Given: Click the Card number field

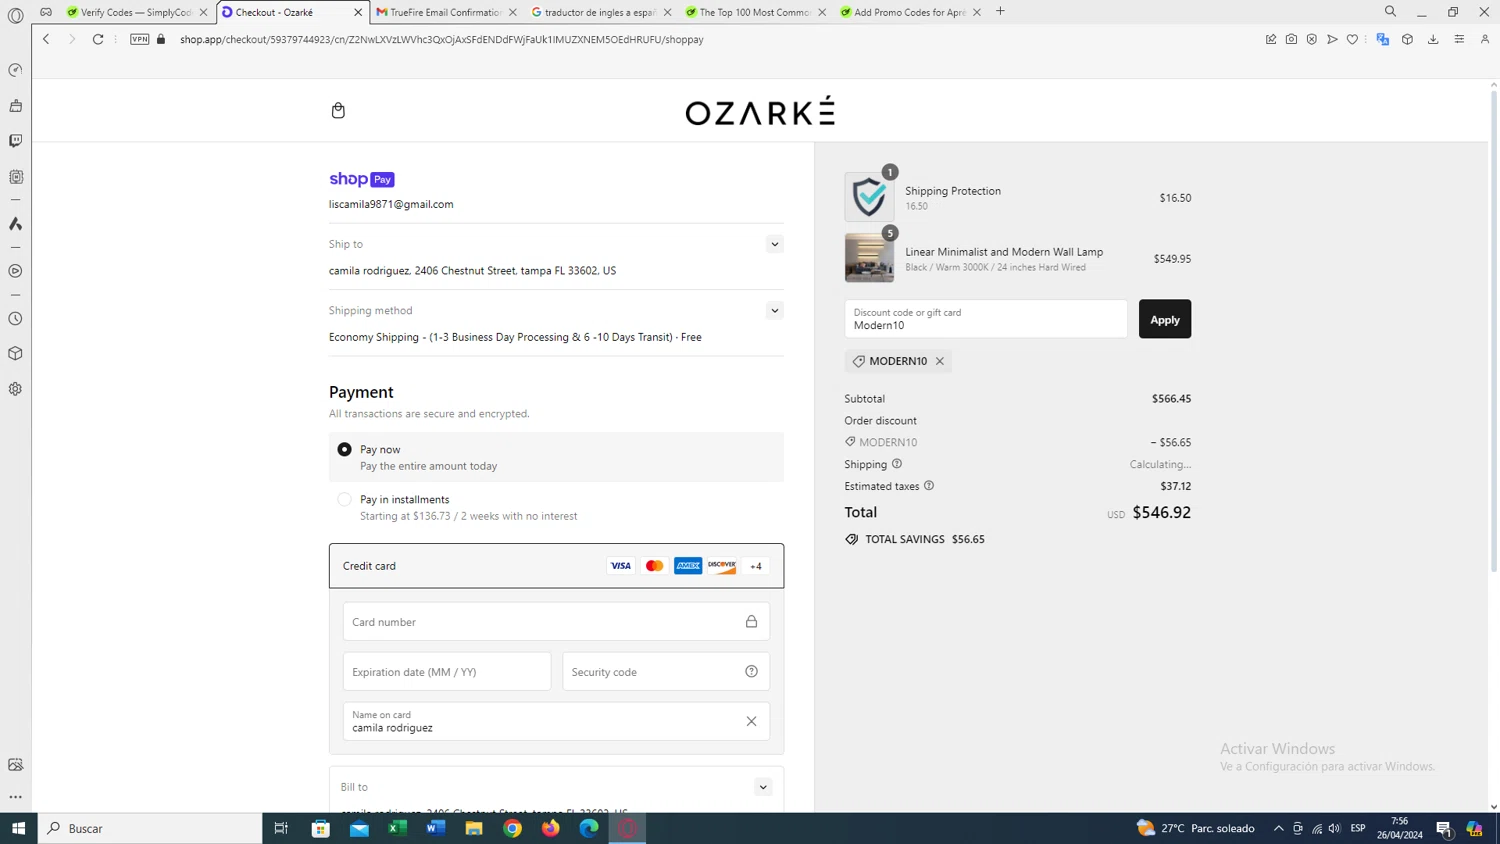Looking at the screenshot, I should [556, 622].
